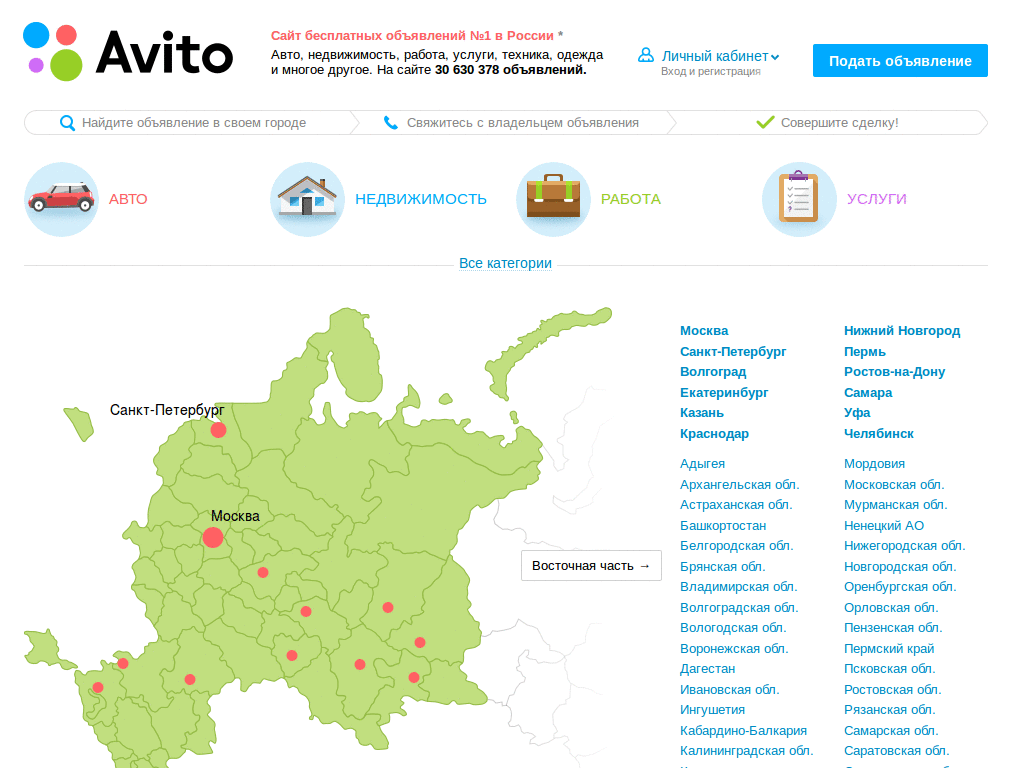Click the green checkmark next to Совершите сделку
The height and width of the screenshot is (768, 1024).
[765, 122]
